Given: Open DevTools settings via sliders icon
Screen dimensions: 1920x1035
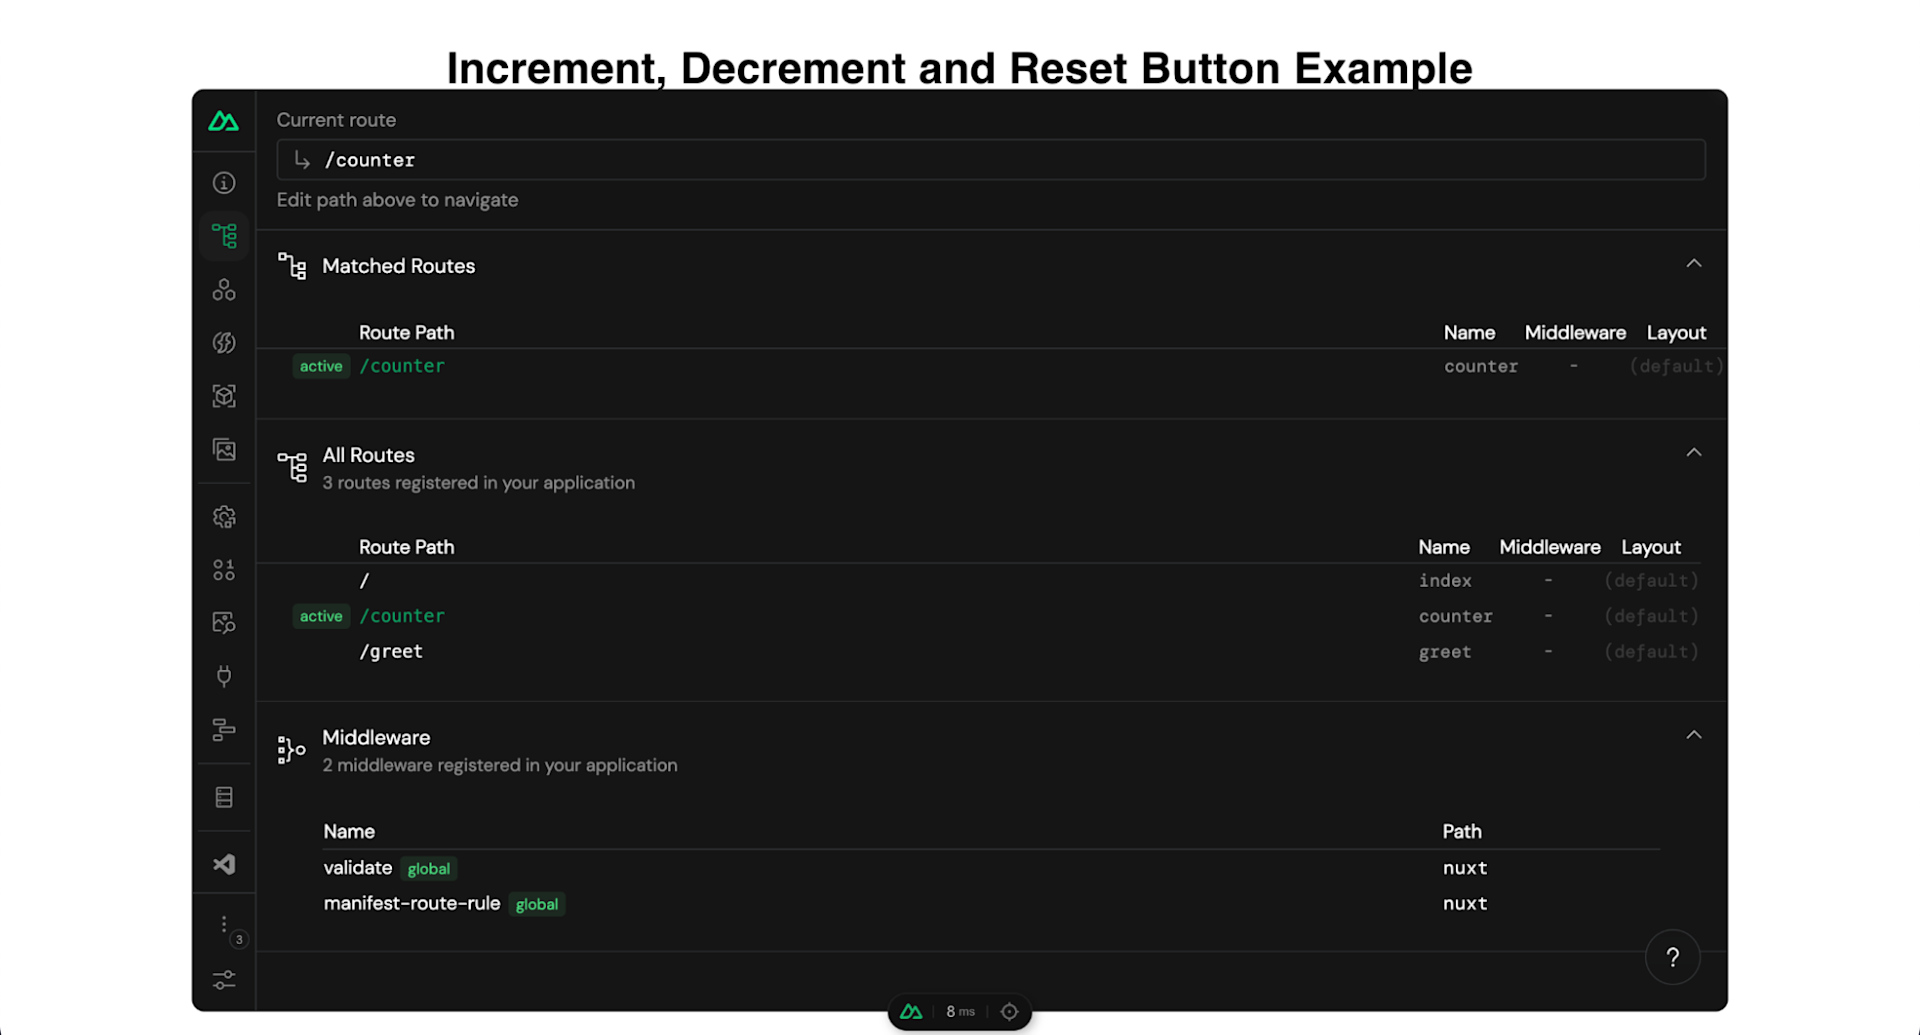Looking at the screenshot, I should (x=223, y=980).
